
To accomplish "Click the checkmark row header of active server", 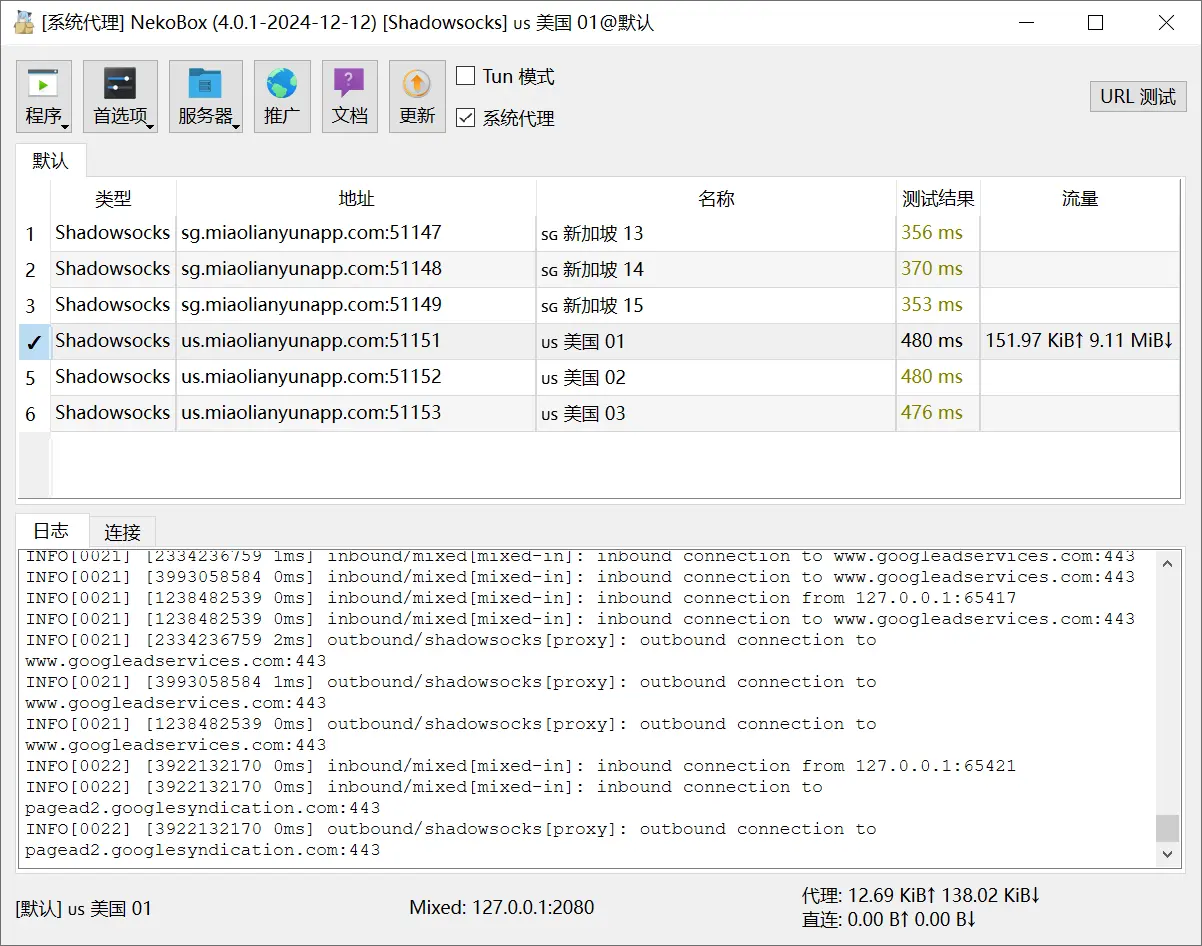I will click(x=33, y=342).
